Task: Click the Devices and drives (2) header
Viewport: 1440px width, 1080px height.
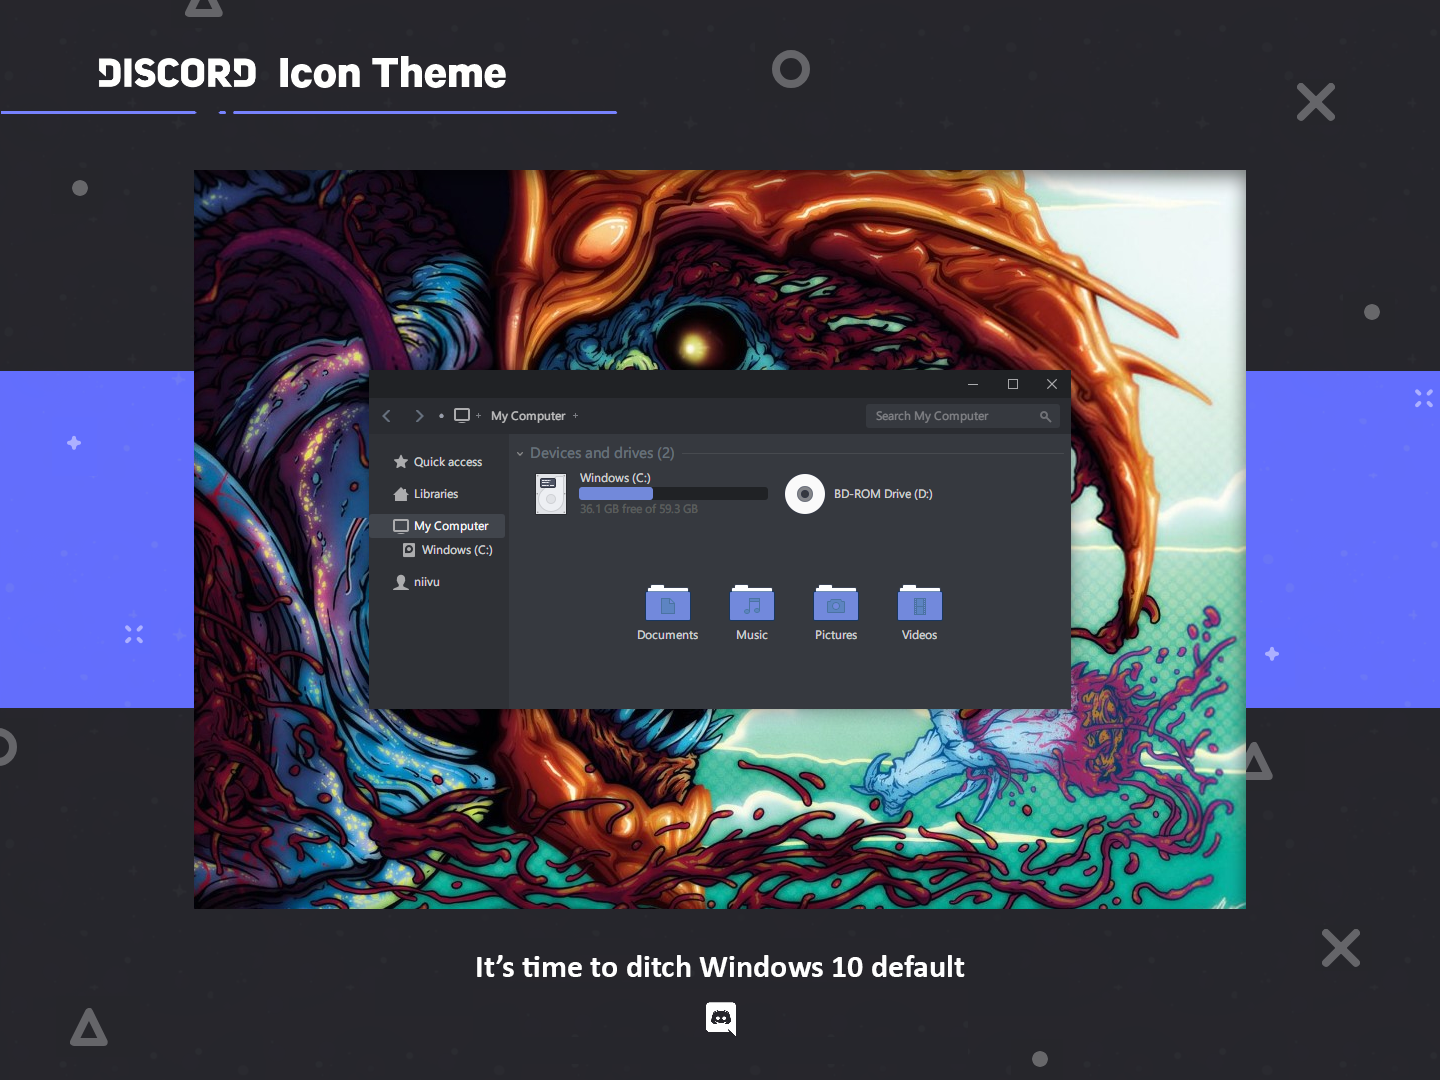Action: coord(602,453)
